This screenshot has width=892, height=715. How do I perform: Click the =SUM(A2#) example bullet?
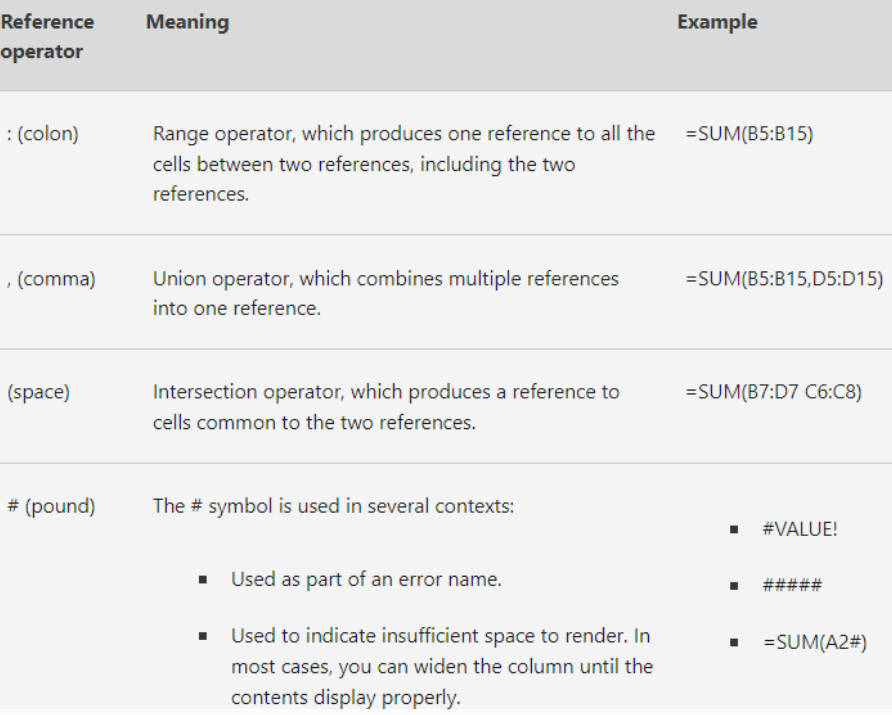point(815,642)
